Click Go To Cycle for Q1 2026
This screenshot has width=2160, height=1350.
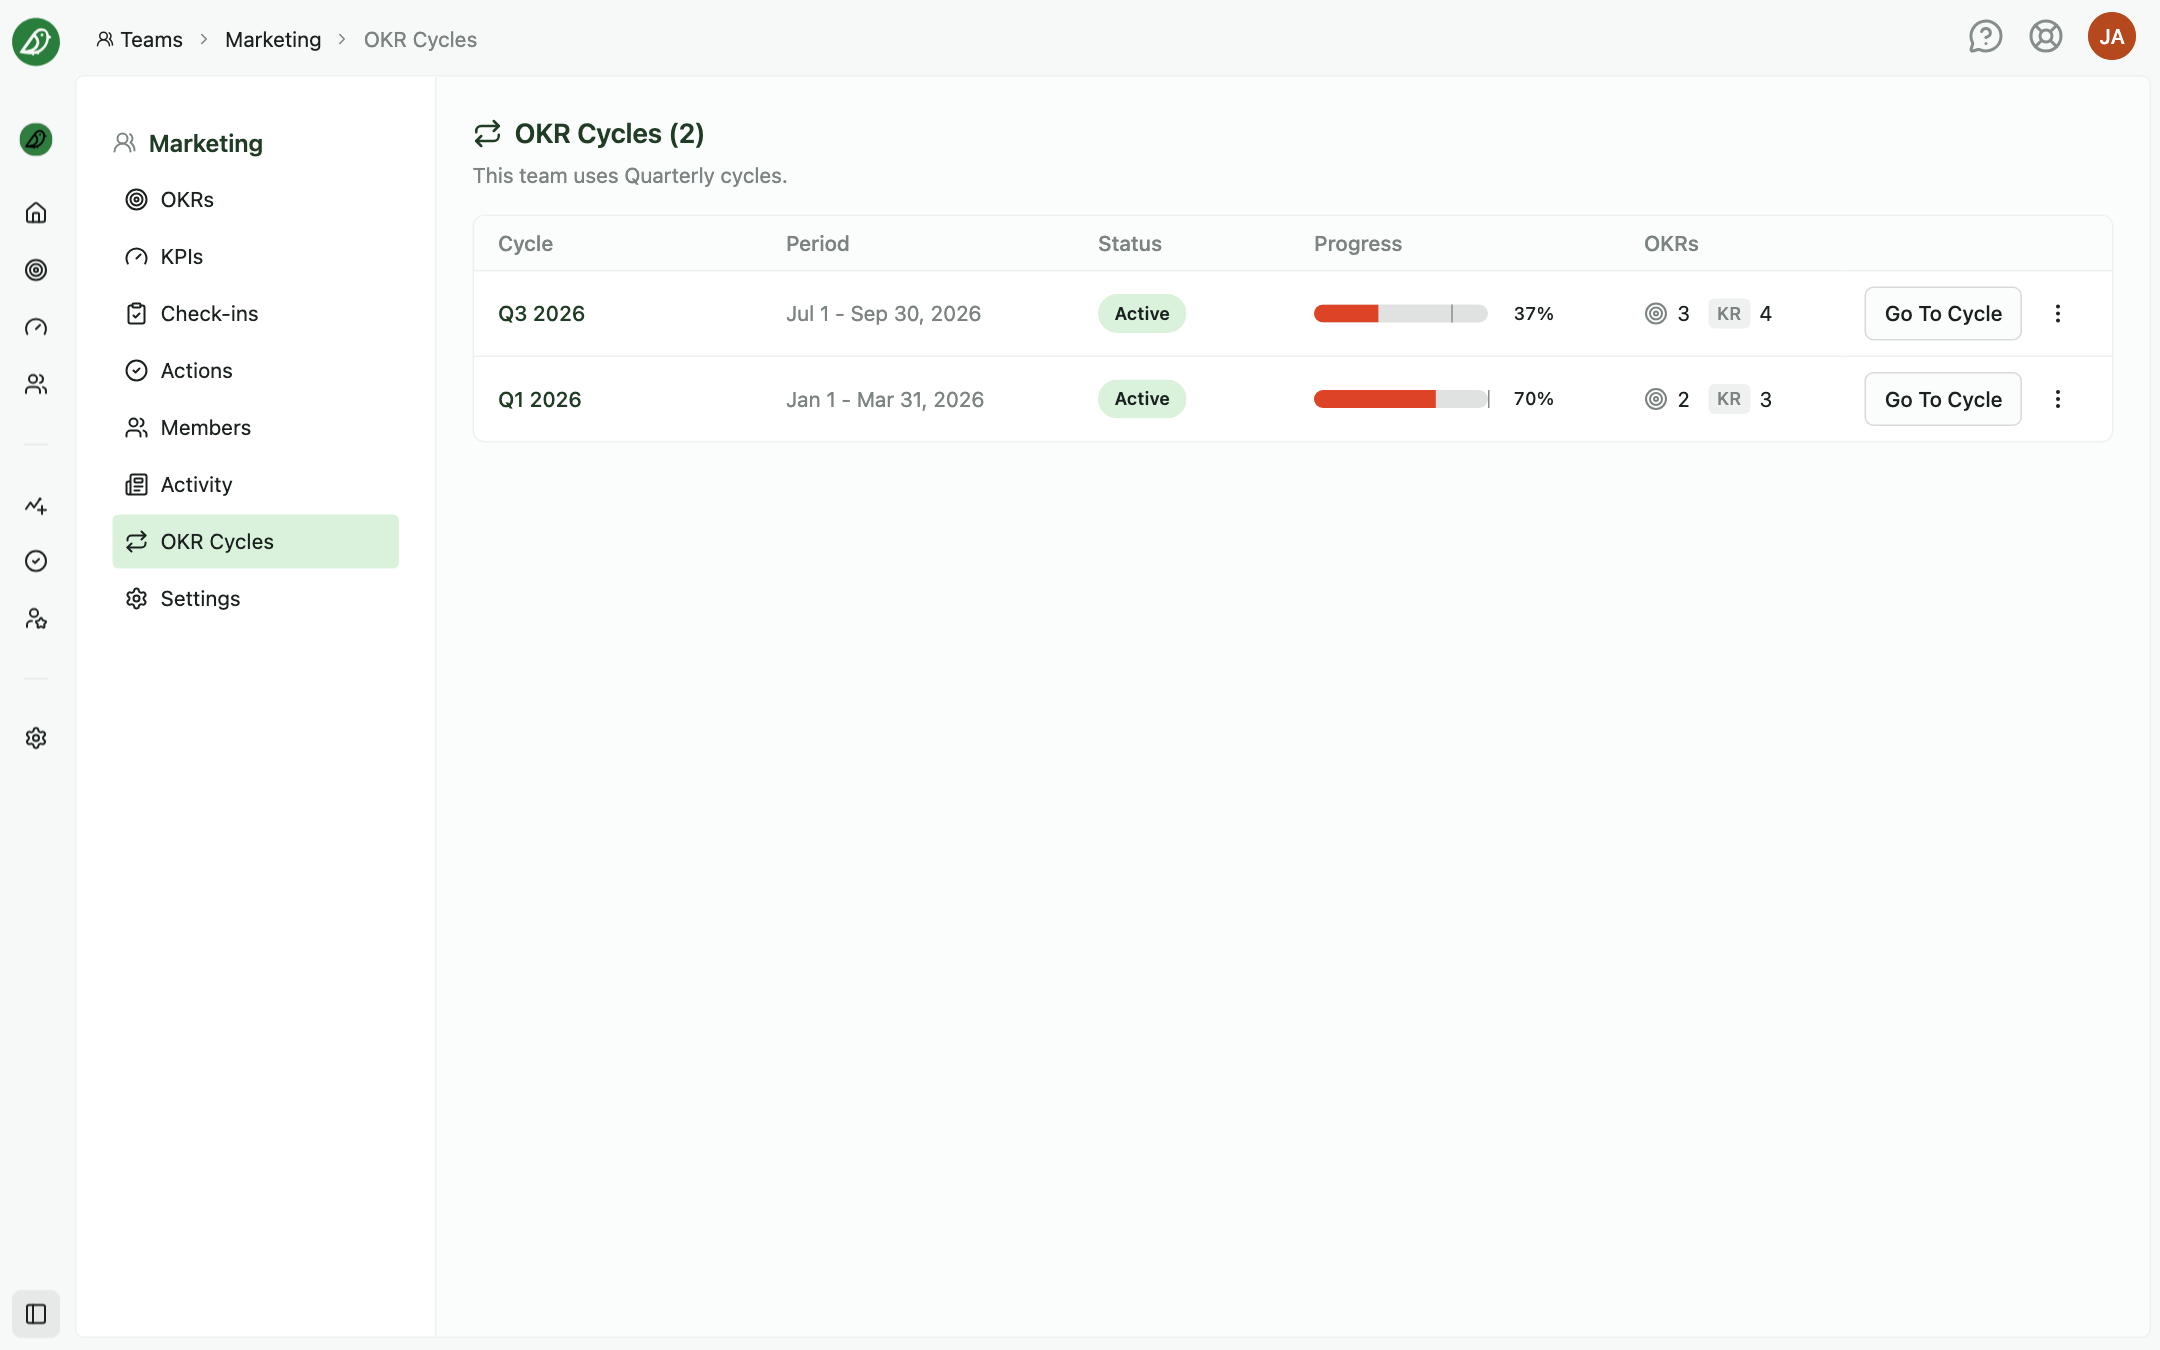pyautogui.click(x=1942, y=399)
